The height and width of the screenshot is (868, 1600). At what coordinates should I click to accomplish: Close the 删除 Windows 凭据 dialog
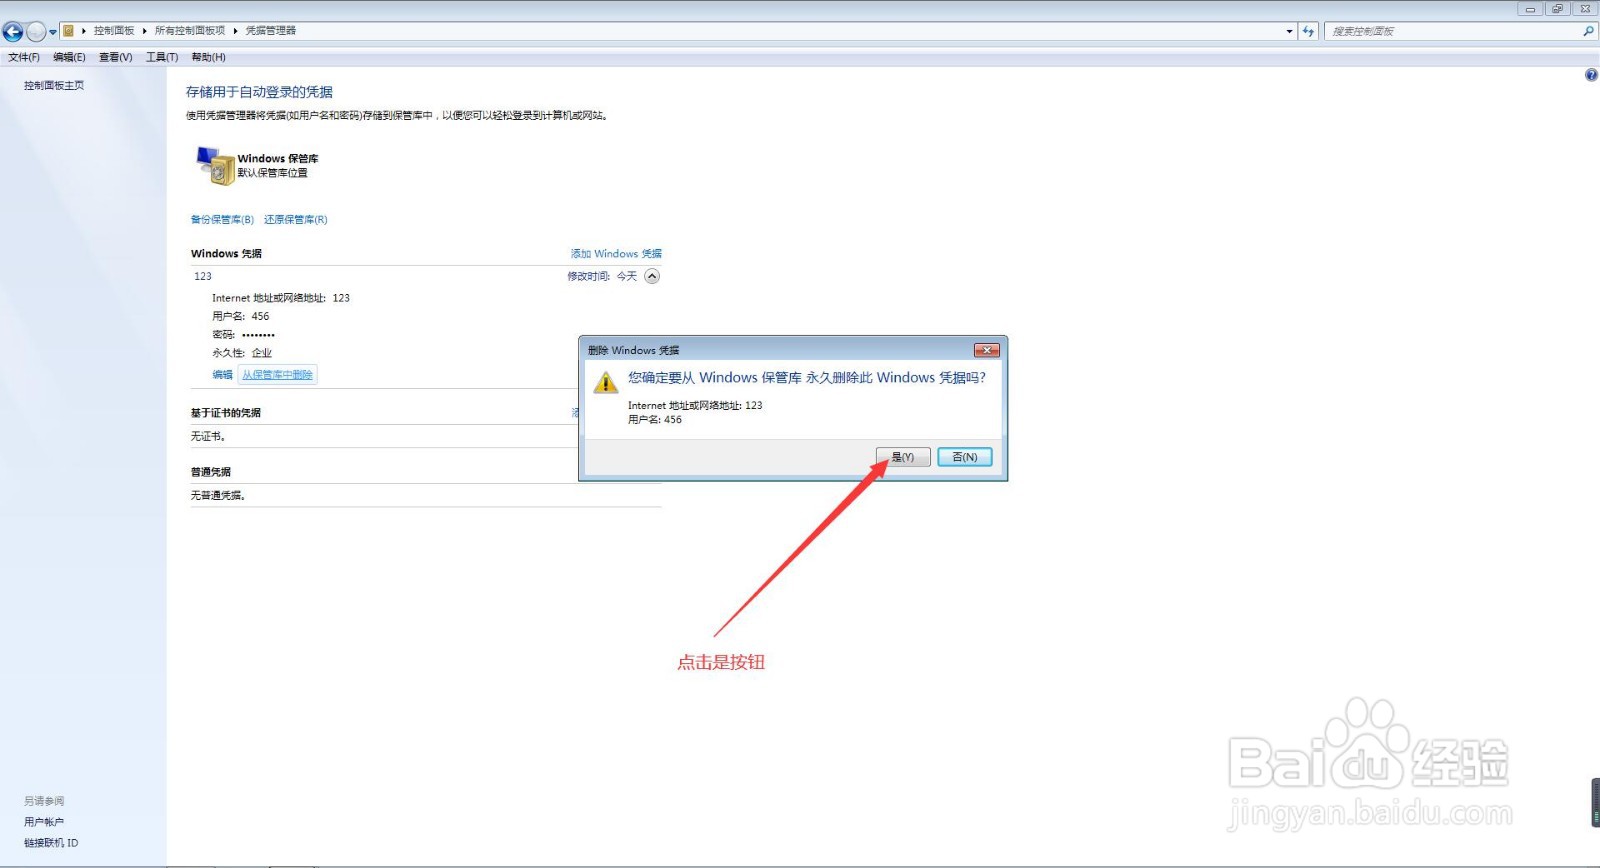987,350
